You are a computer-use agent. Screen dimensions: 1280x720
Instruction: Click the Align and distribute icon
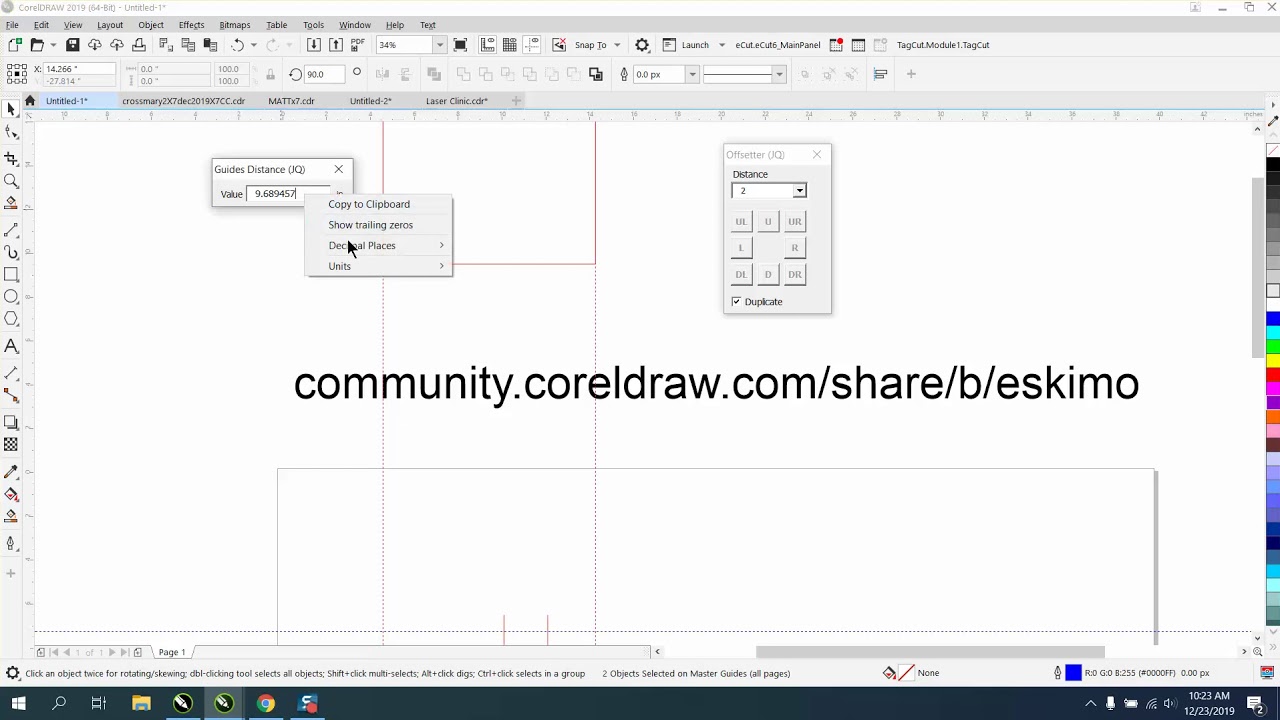click(880, 74)
